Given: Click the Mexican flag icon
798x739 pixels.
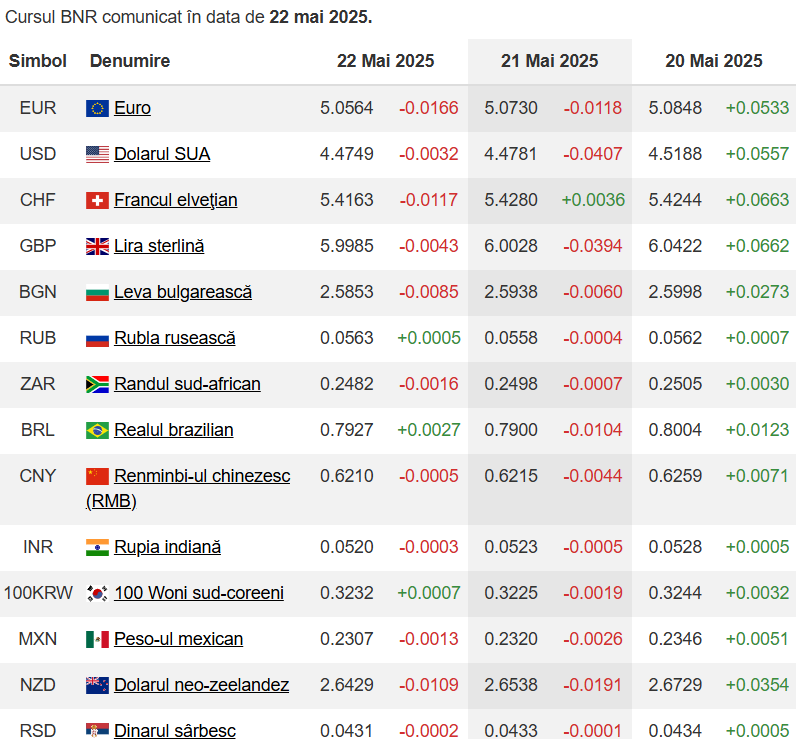Looking at the screenshot, I should point(97,639).
